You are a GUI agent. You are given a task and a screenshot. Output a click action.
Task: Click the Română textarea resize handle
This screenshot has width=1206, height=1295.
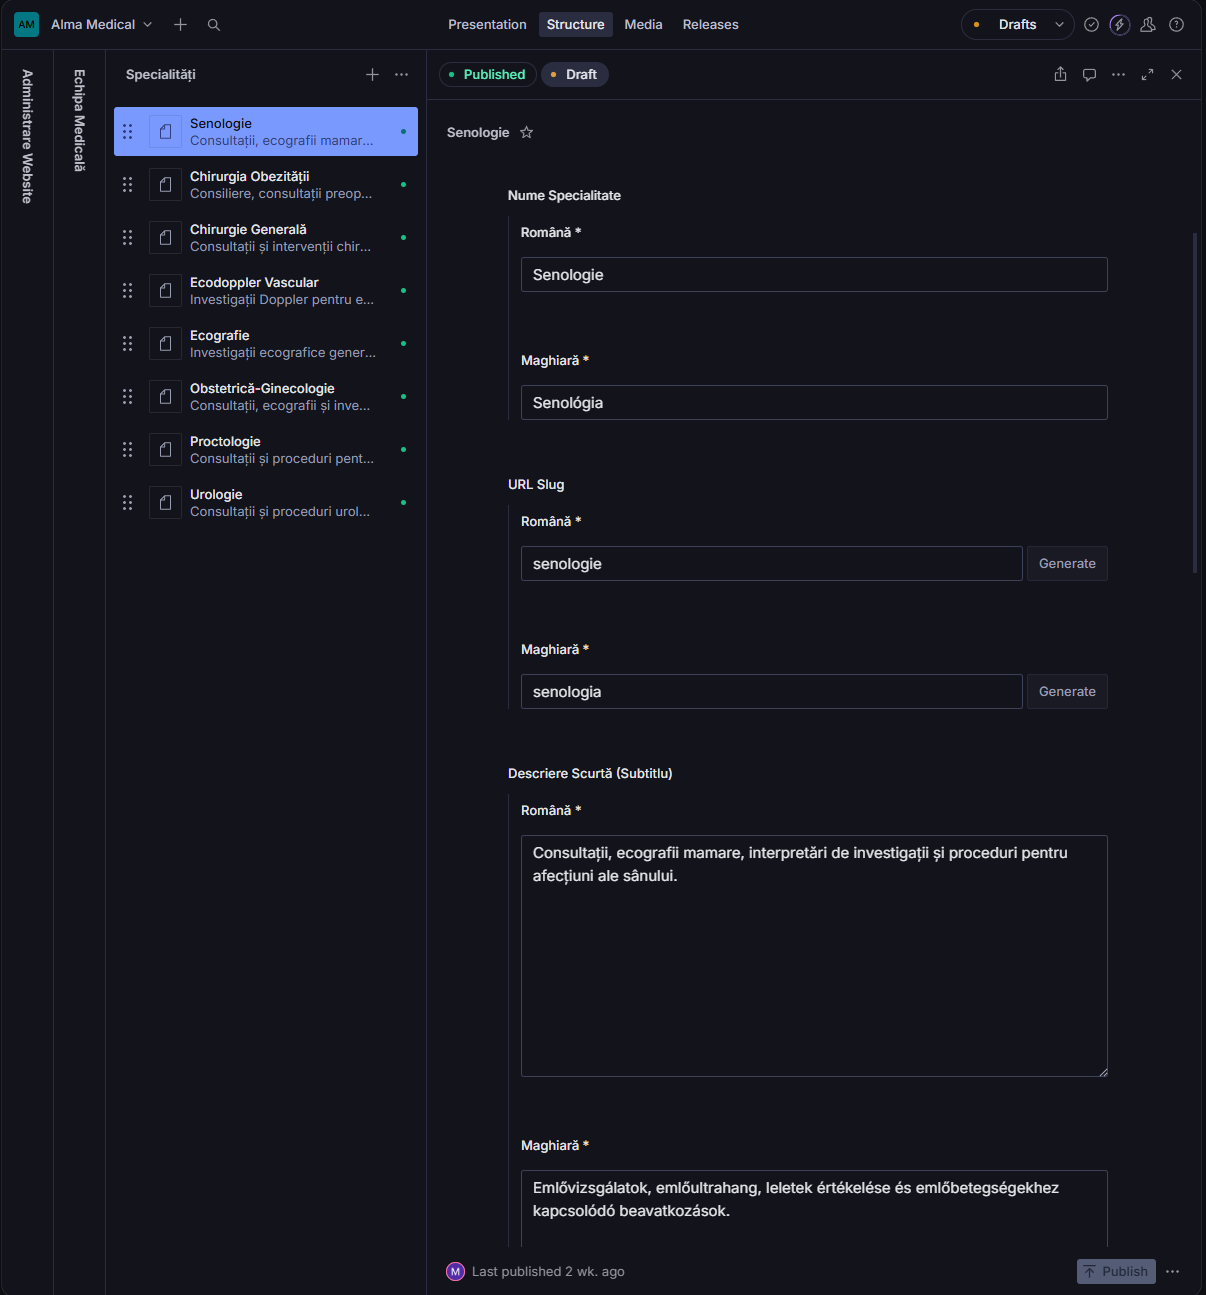tap(1103, 1072)
